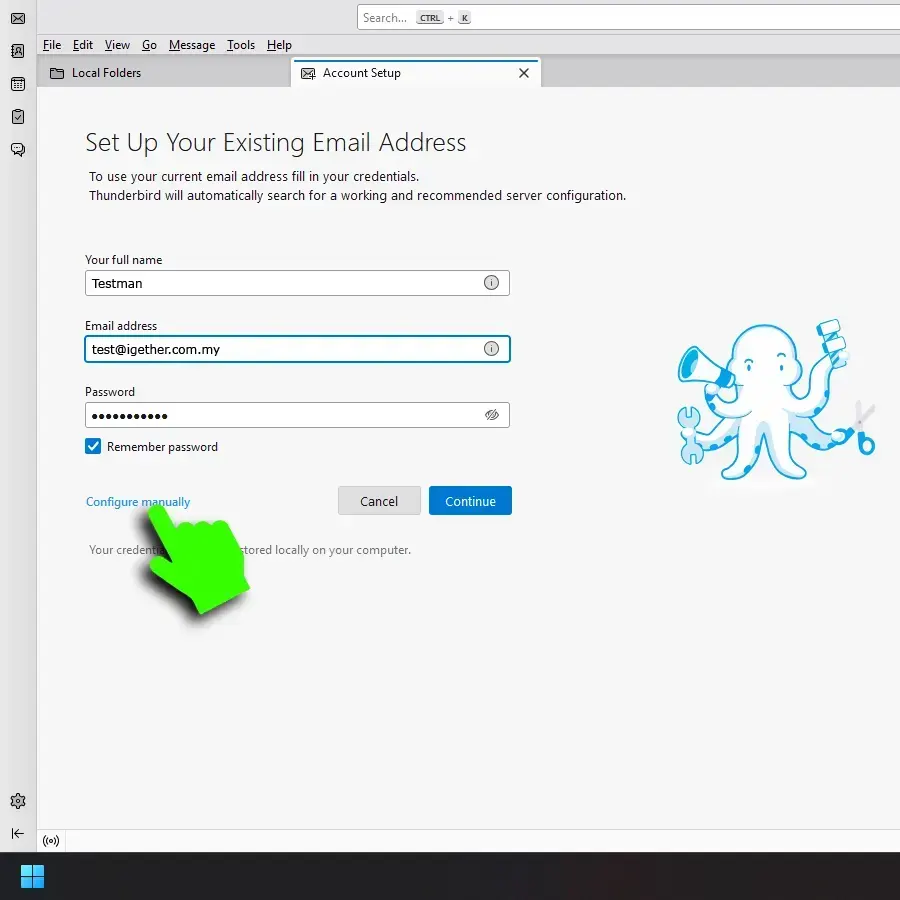Click the Configure manually link
The image size is (900, 900).
click(137, 502)
